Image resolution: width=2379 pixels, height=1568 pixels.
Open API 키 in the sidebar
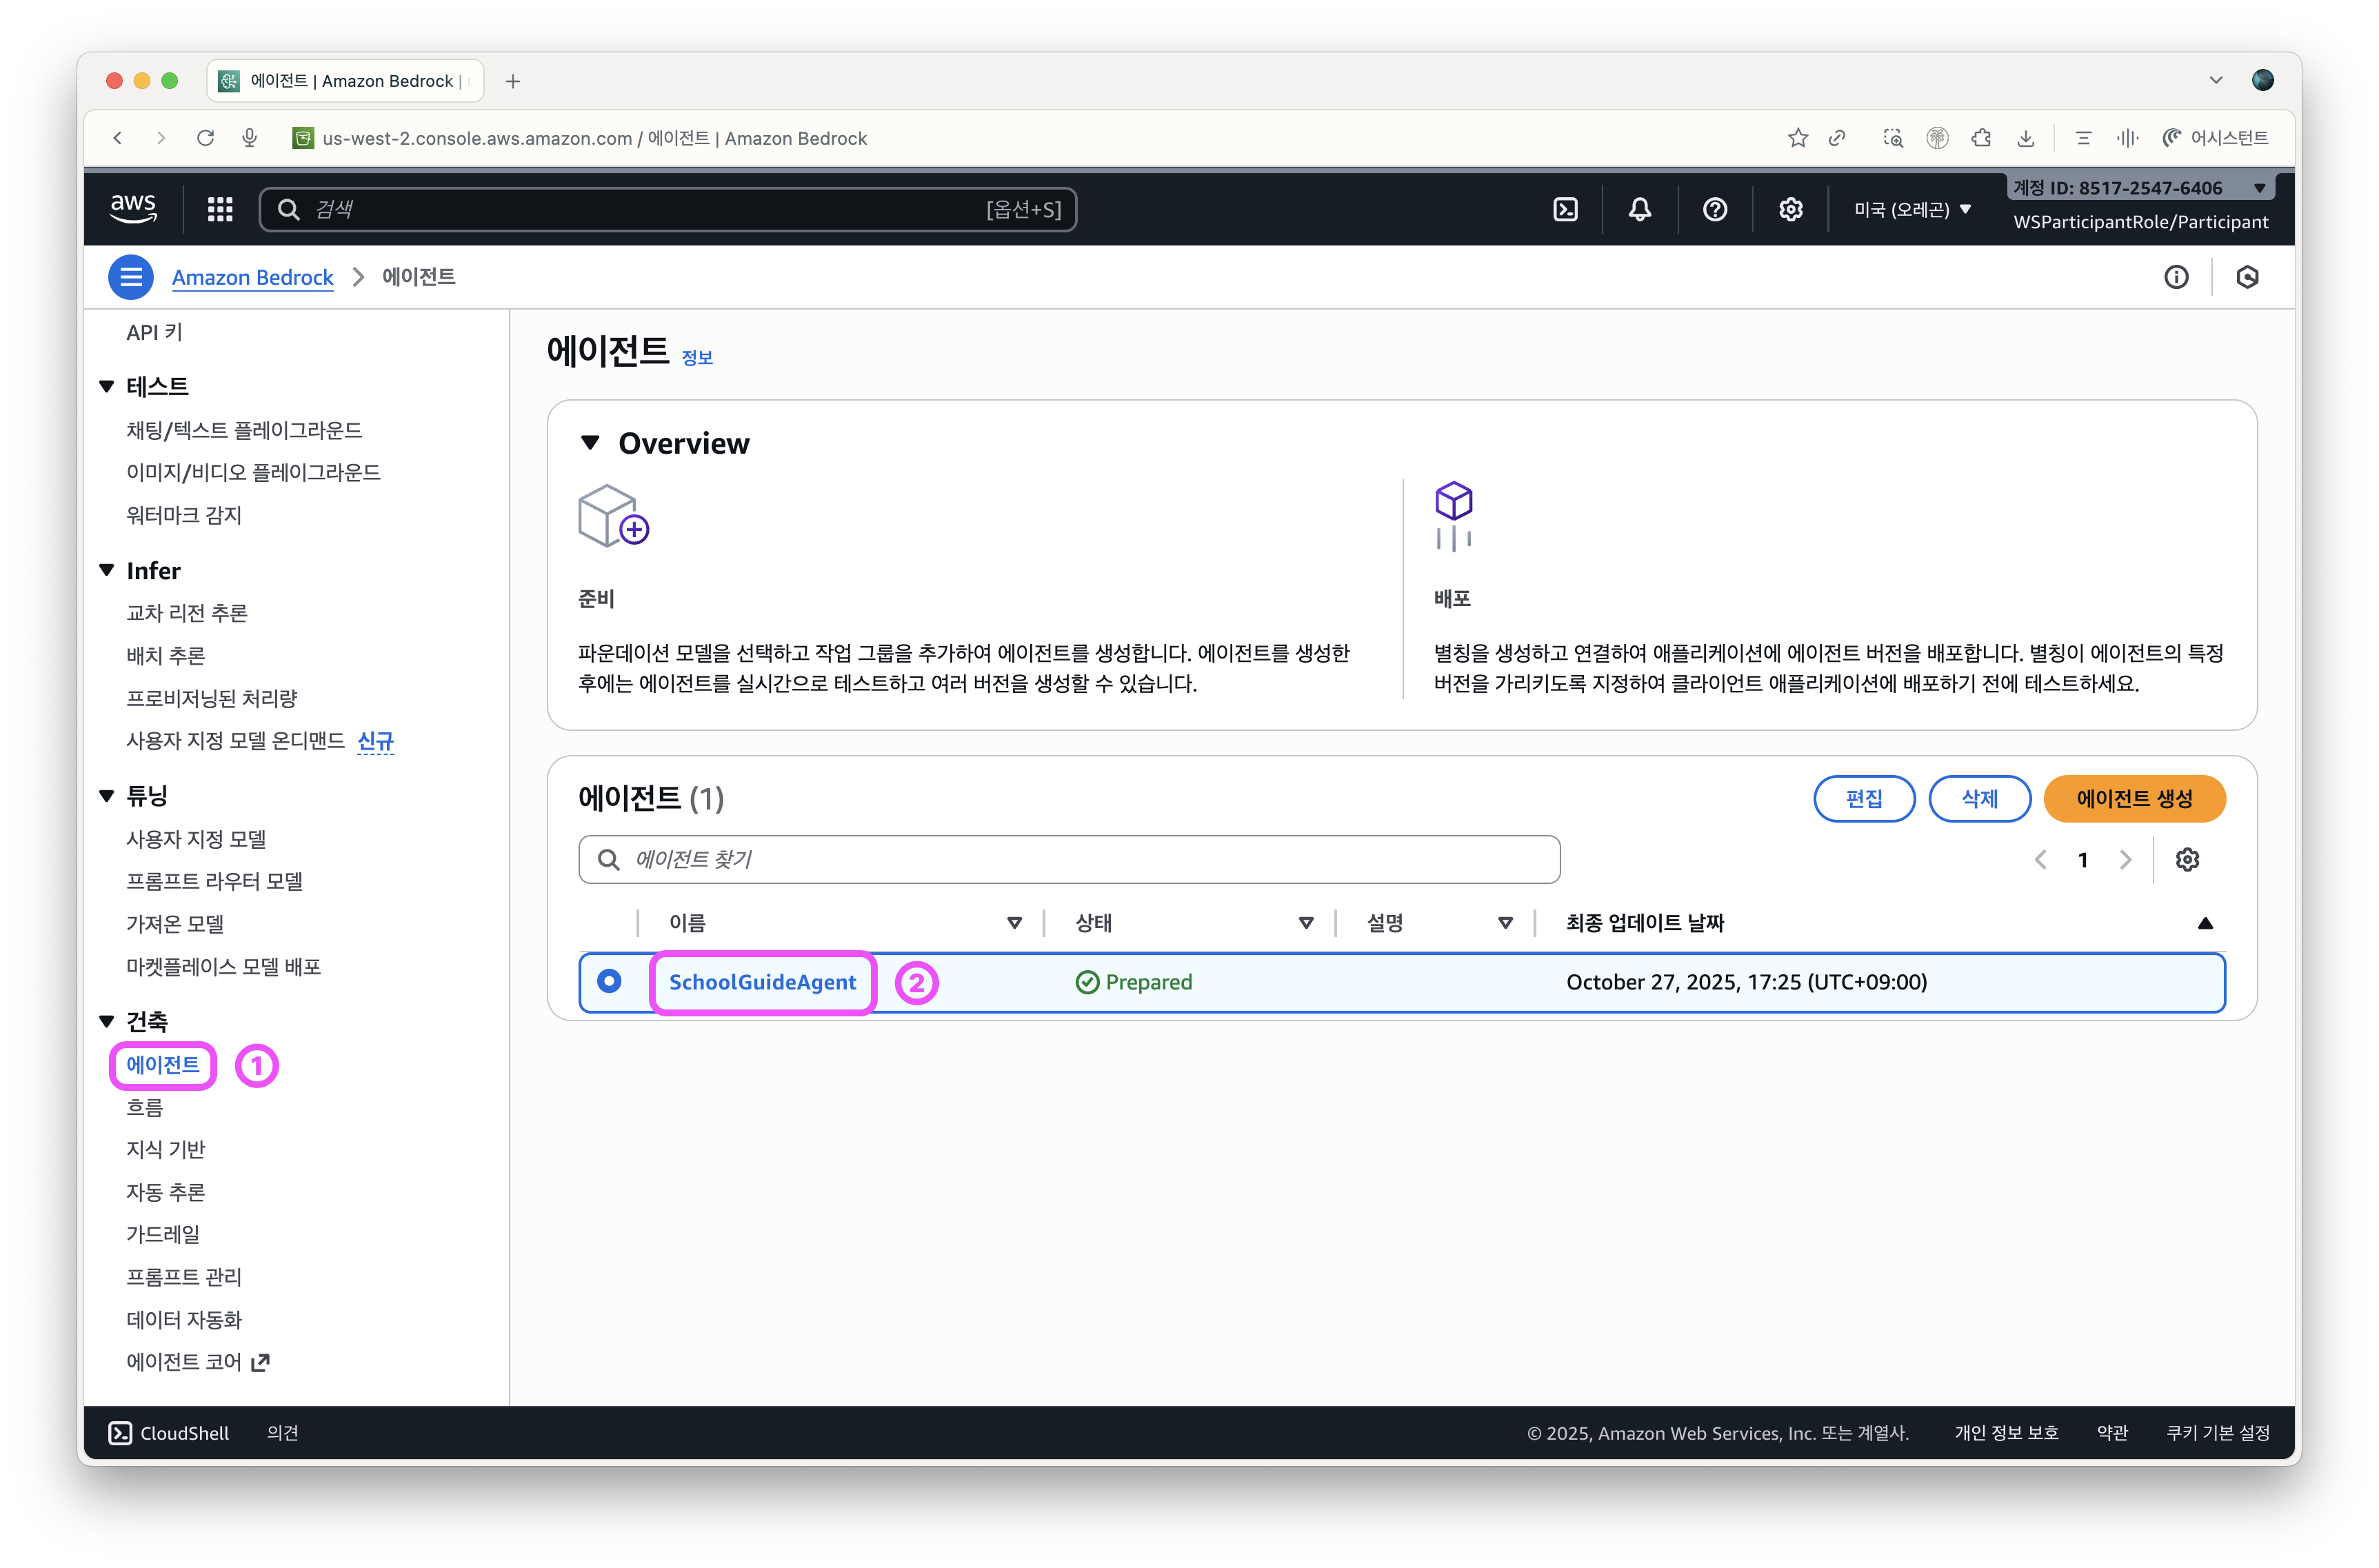click(x=154, y=332)
